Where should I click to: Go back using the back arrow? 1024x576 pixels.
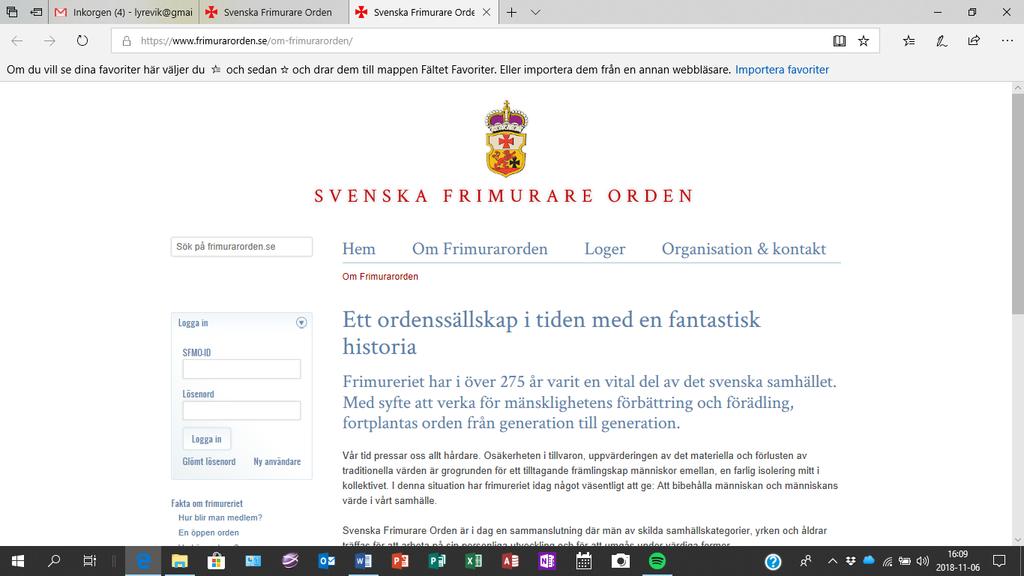click(17, 40)
